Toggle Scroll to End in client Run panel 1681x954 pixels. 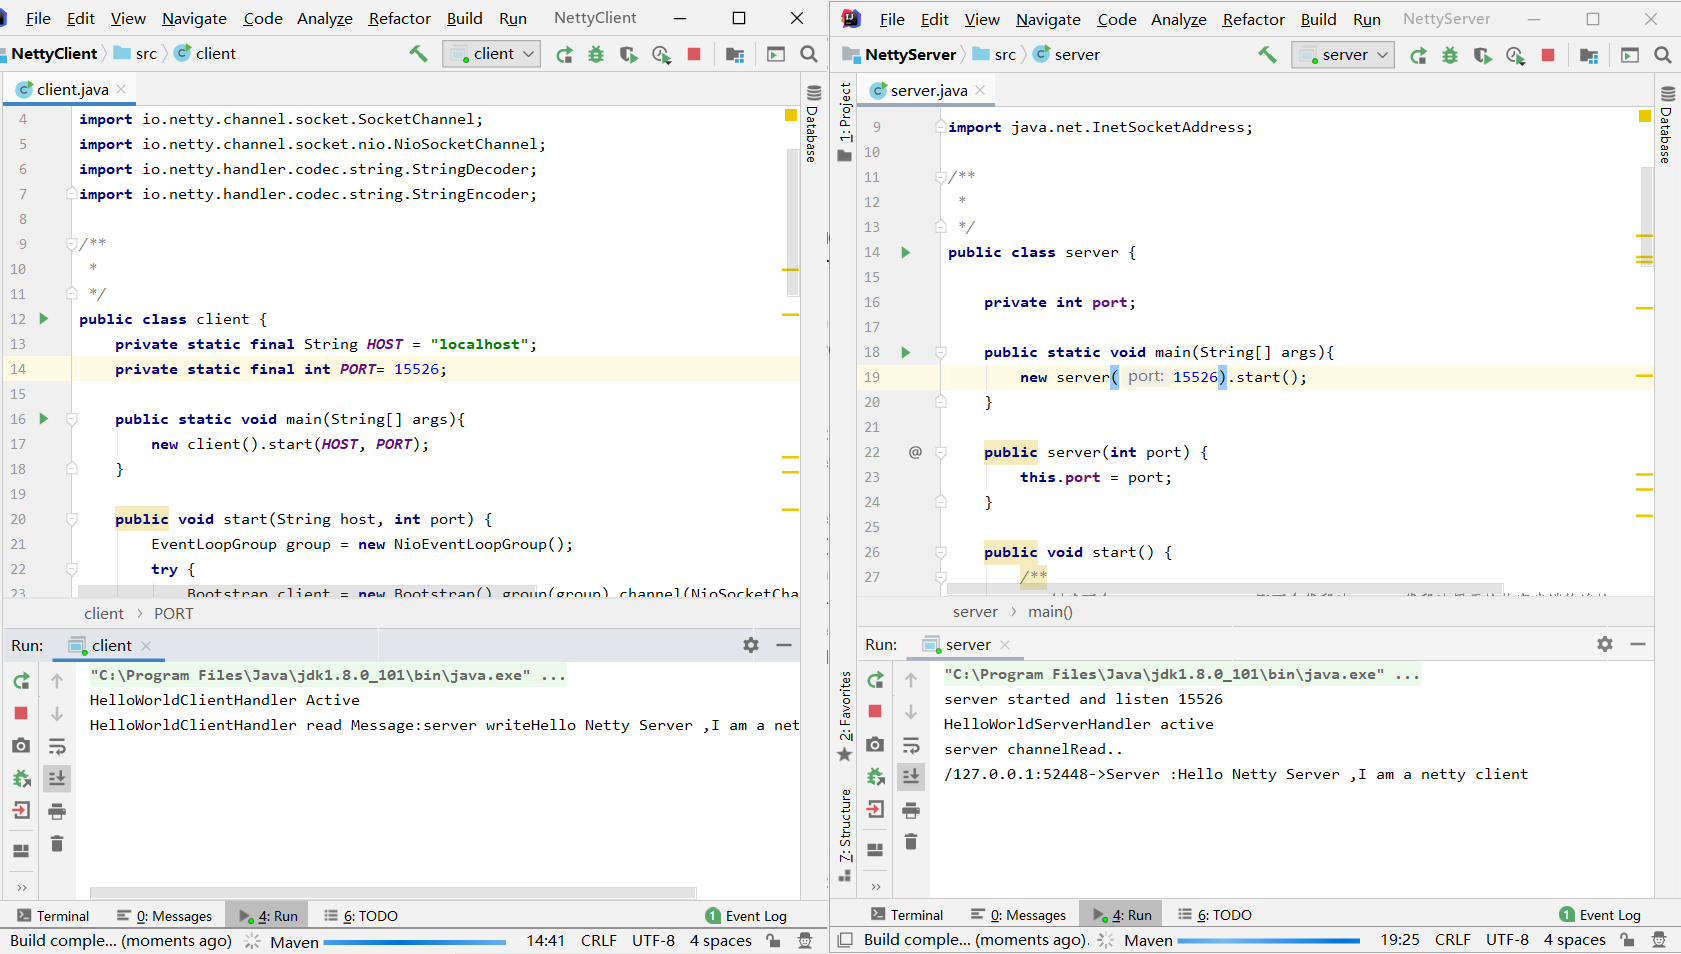click(57, 778)
